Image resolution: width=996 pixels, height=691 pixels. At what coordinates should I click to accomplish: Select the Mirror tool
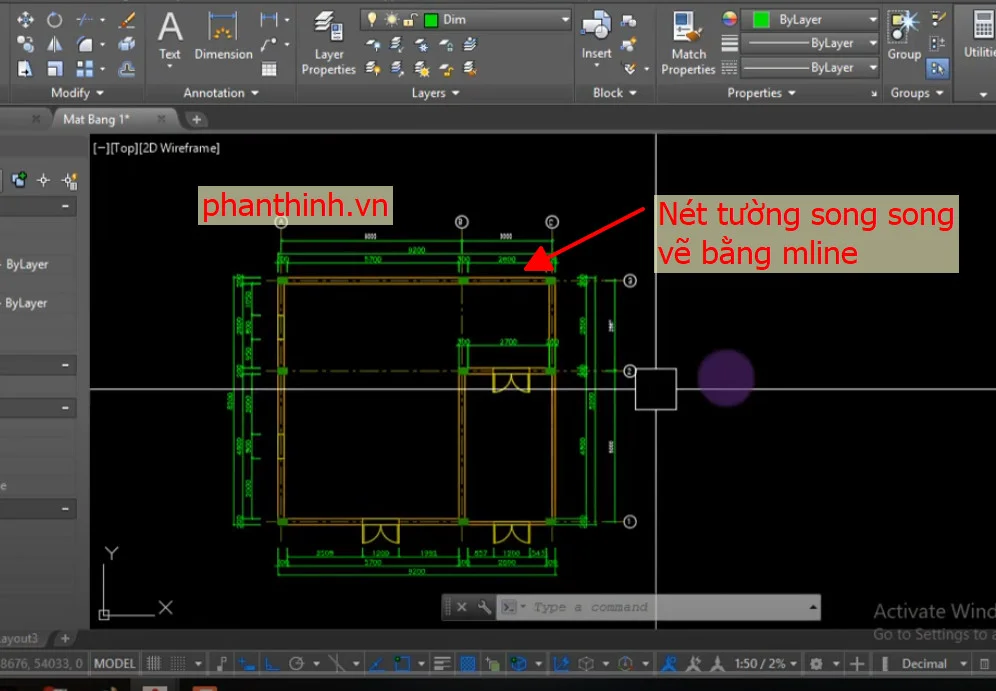pyautogui.click(x=55, y=44)
